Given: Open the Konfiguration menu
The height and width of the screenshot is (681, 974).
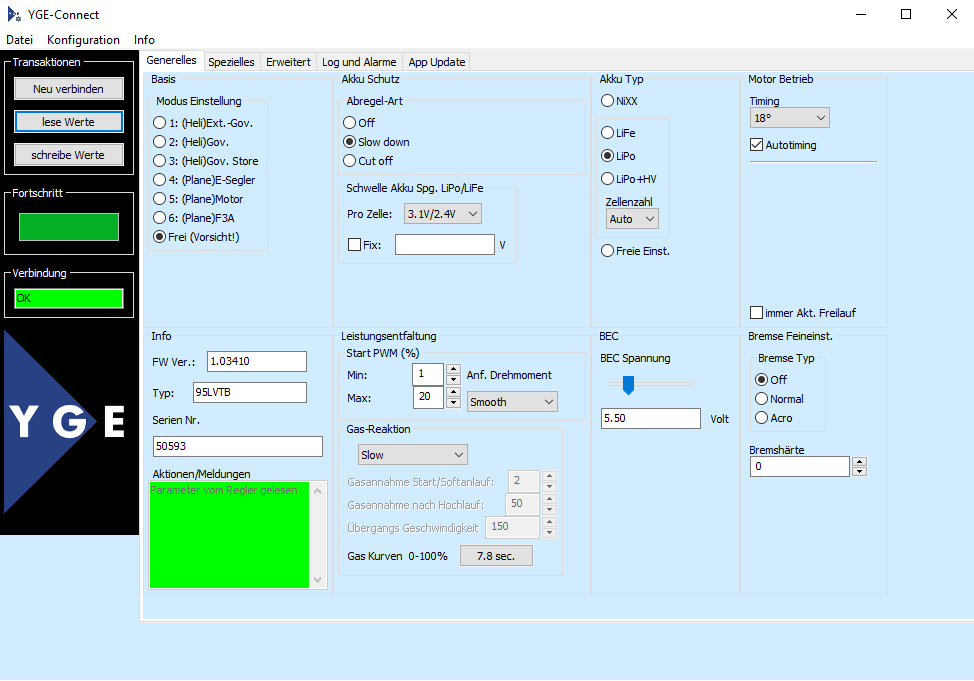Looking at the screenshot, I should coord(83,40).
